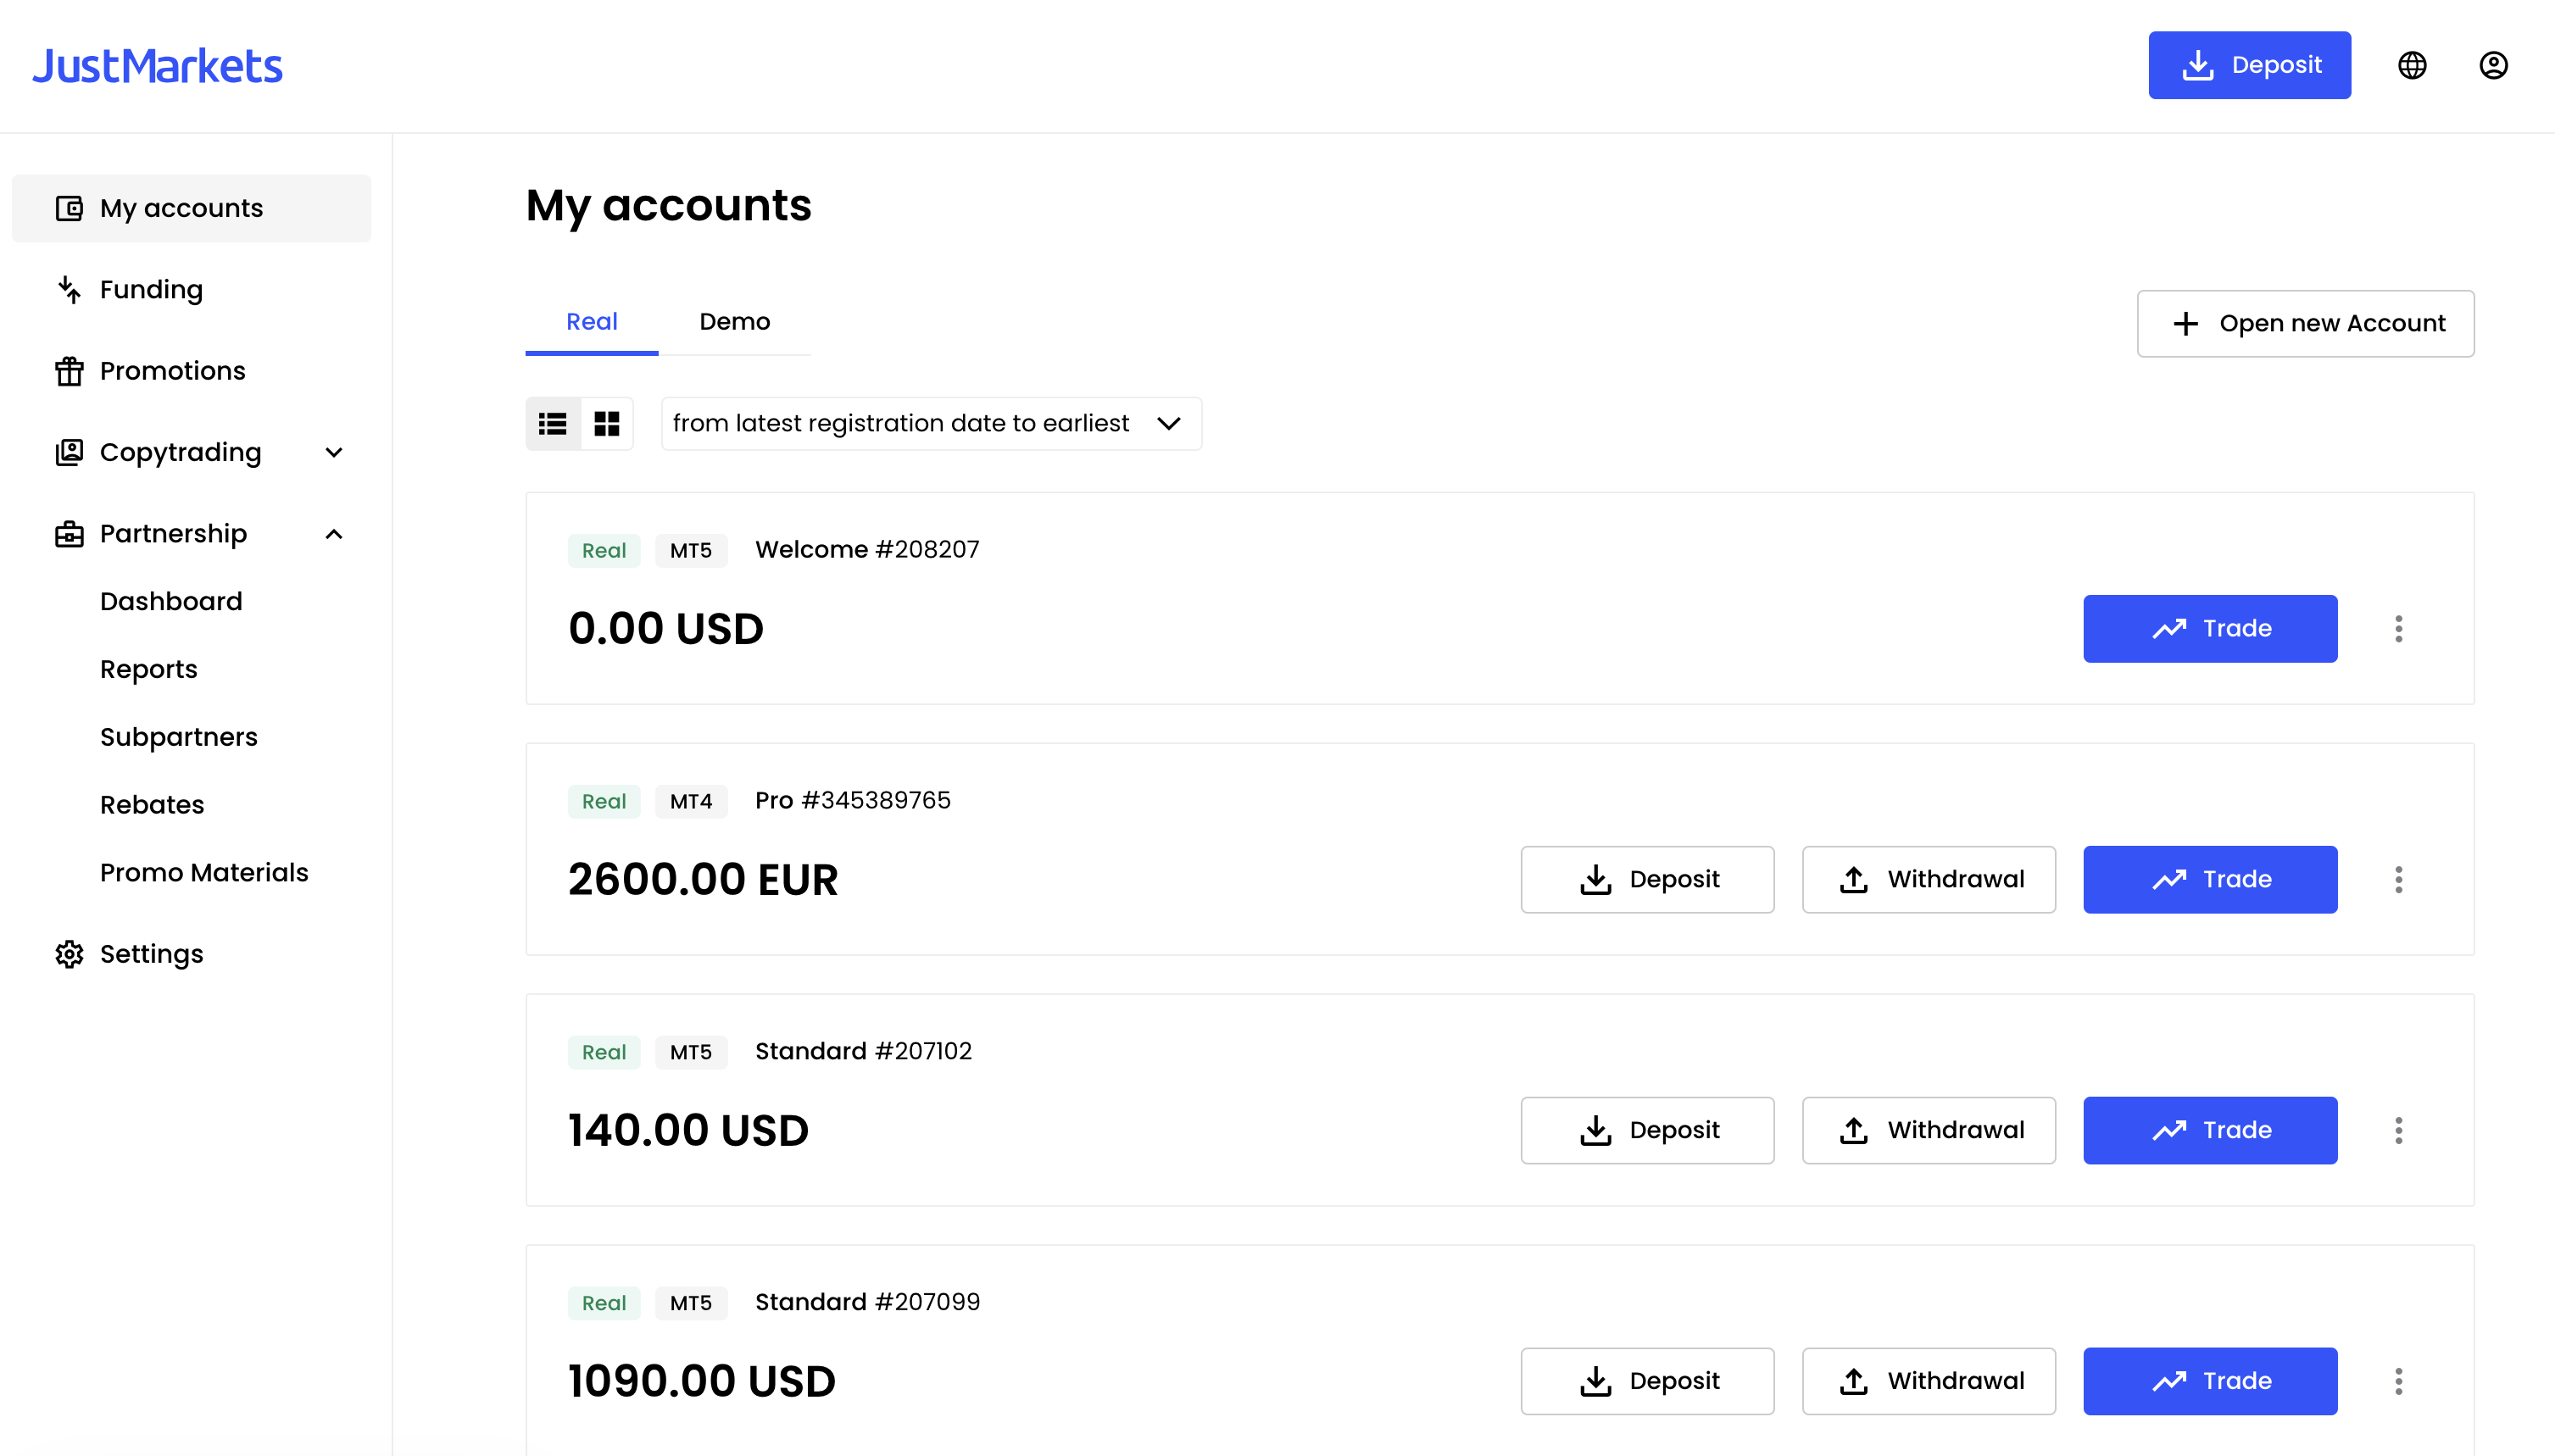Switch to the Real accounts tab
This screenshot has width=2555, height=1456.
[x=592, y=322]
